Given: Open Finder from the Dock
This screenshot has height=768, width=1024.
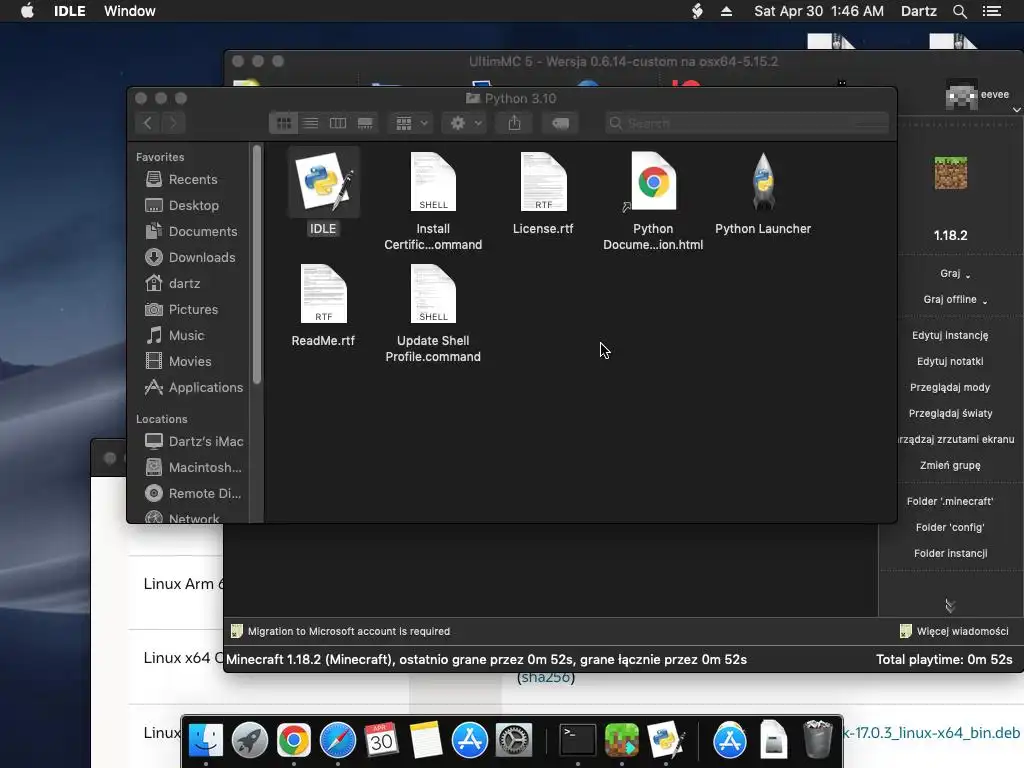Looking at the screenshot, I should click(206, 740).
